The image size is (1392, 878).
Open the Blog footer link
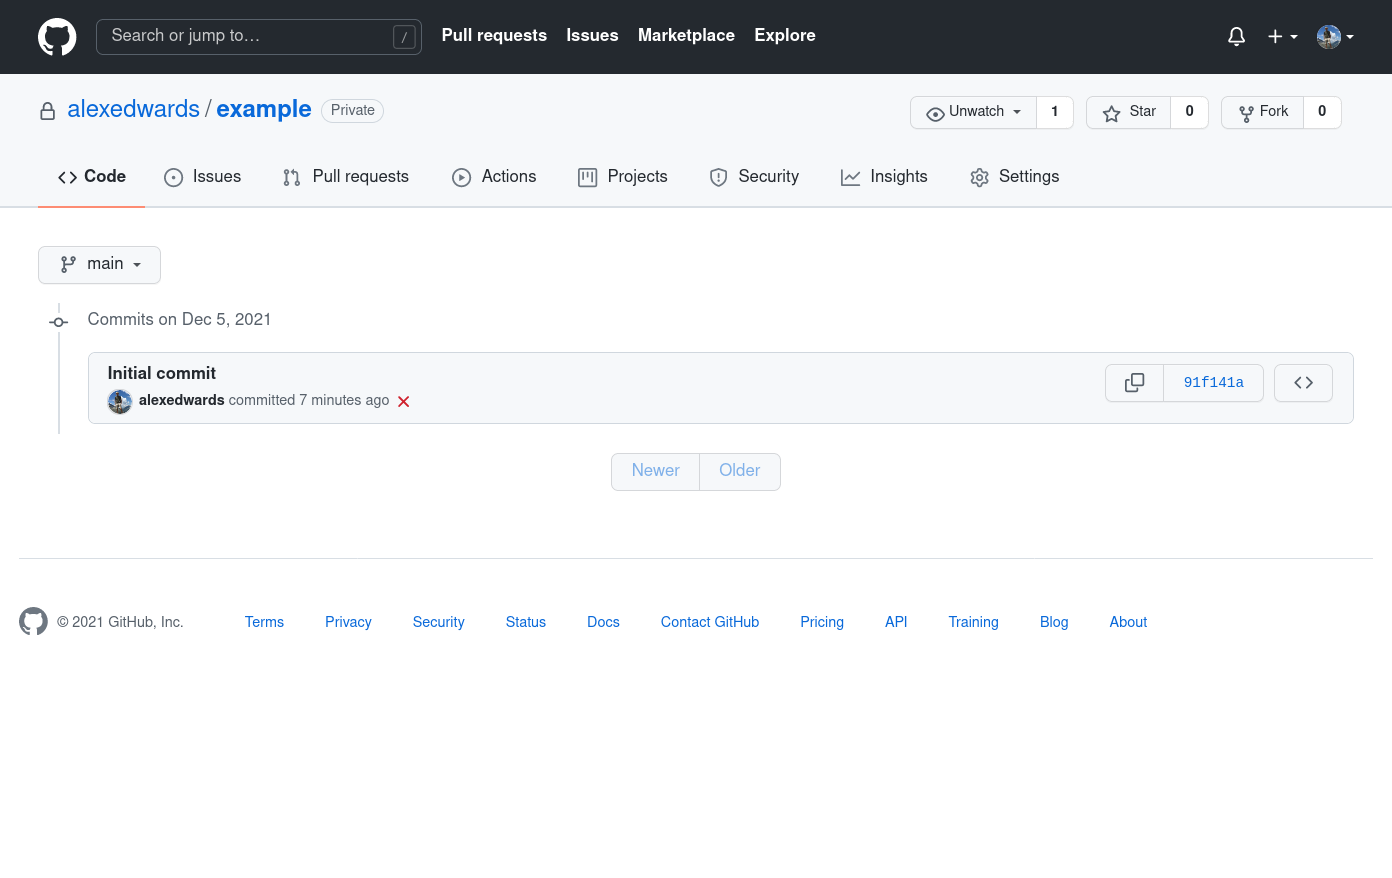coord(1054,622)
